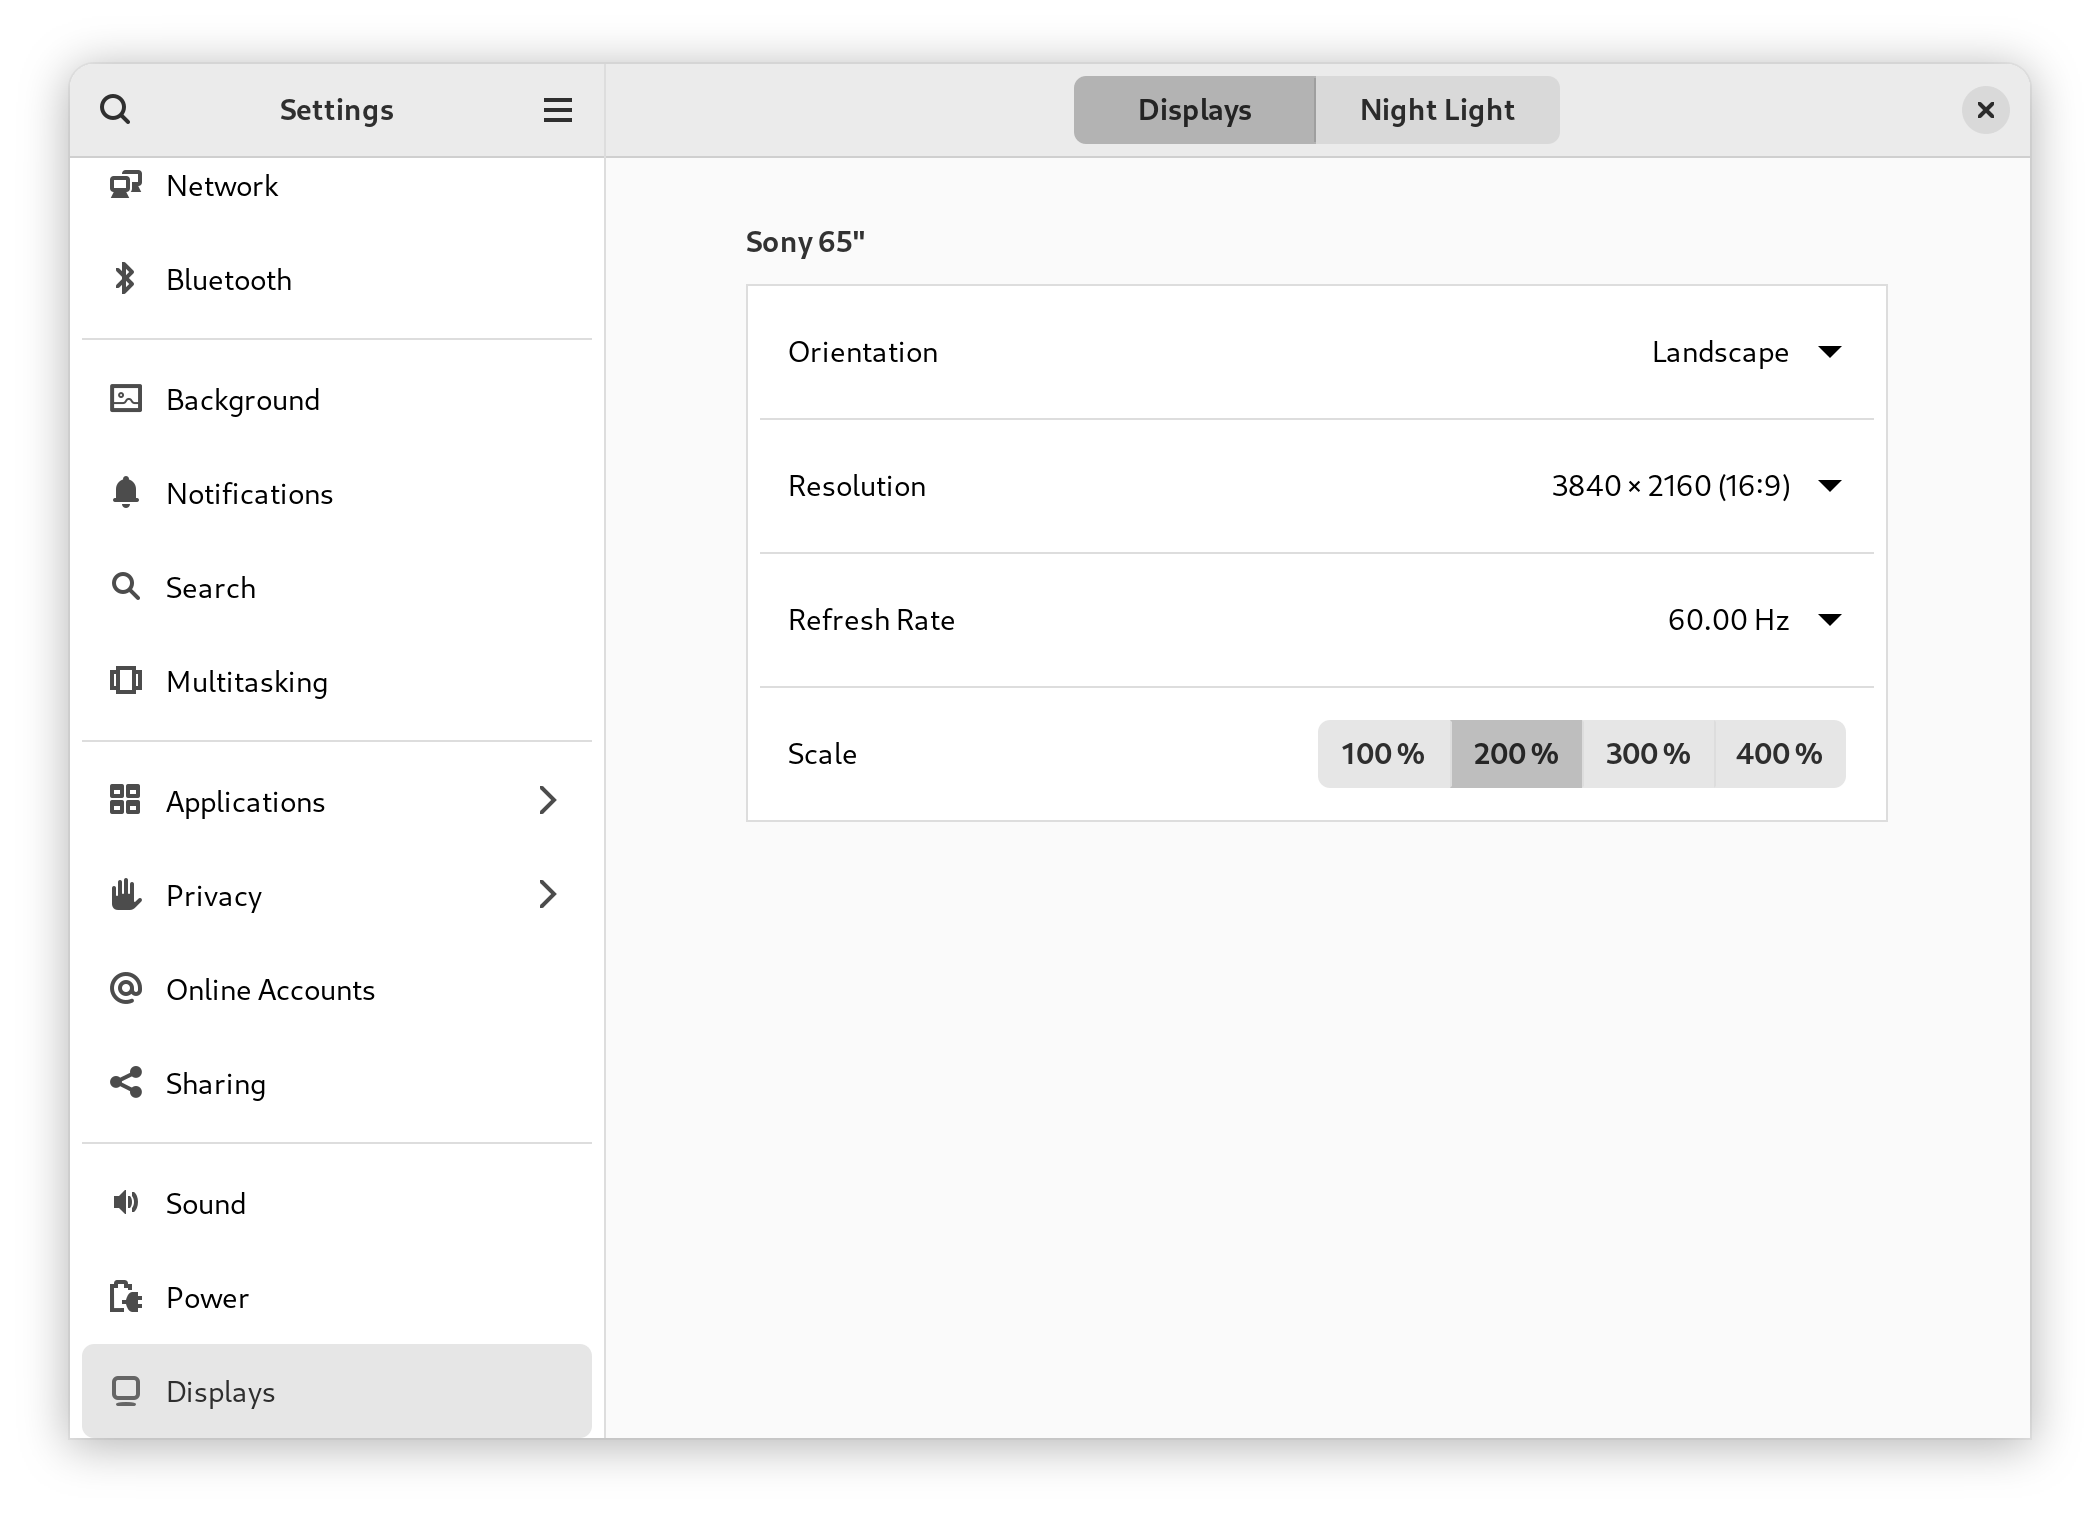The width and height of the screenshot is (2100, 1514).
Task: Open the Resolution dropdown arrow
Action: (x=1830, y=486)
